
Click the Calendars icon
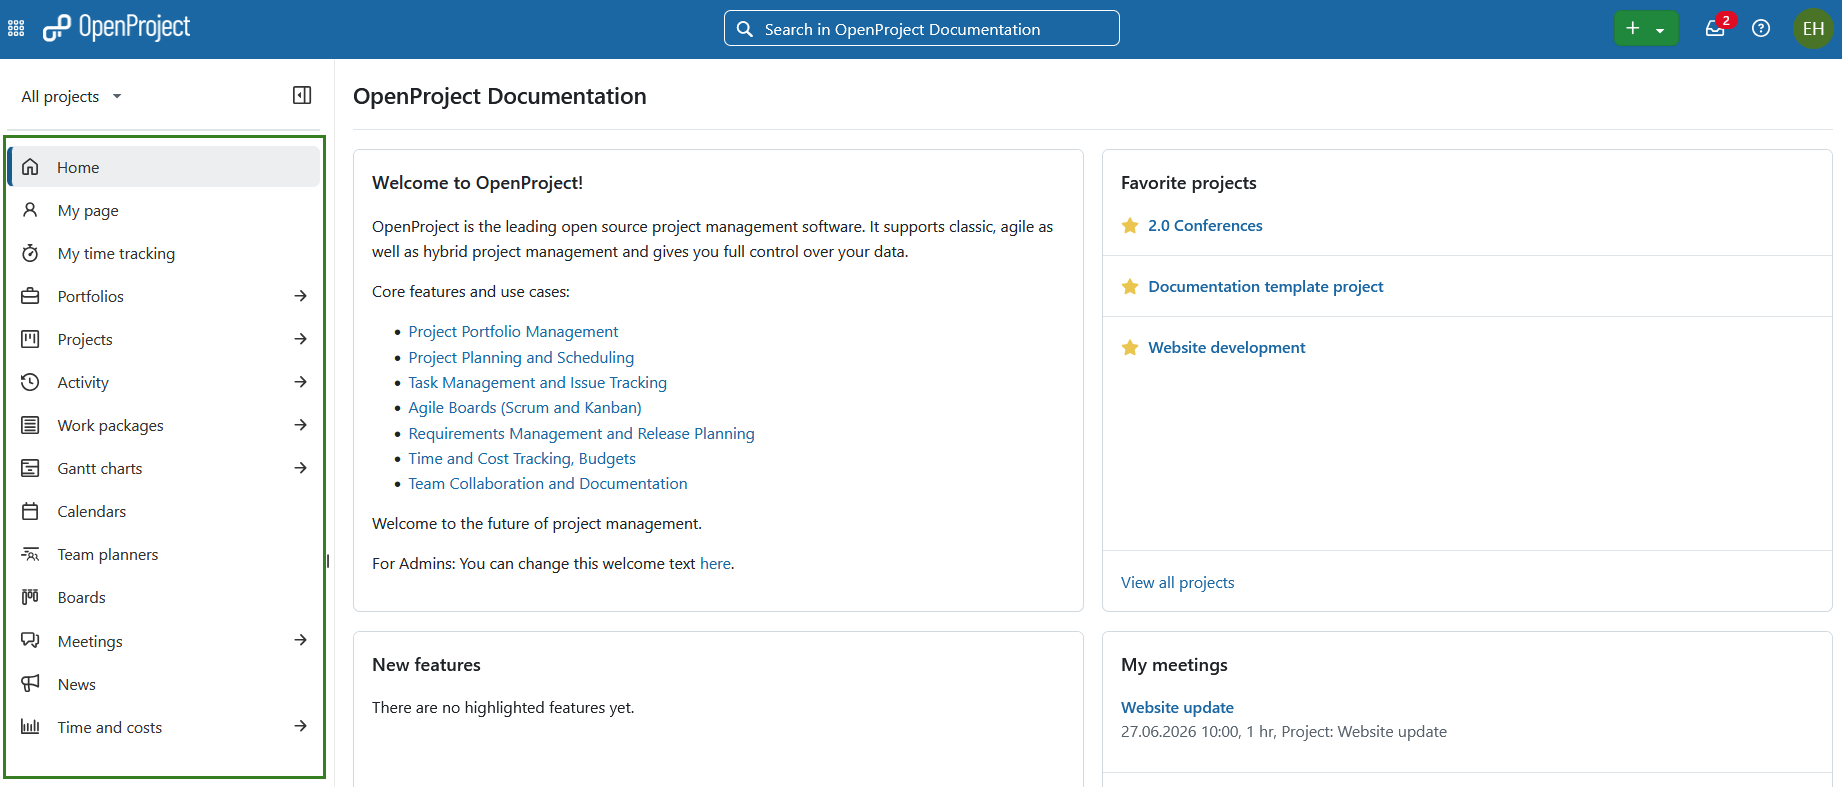(x=31, y=511)
